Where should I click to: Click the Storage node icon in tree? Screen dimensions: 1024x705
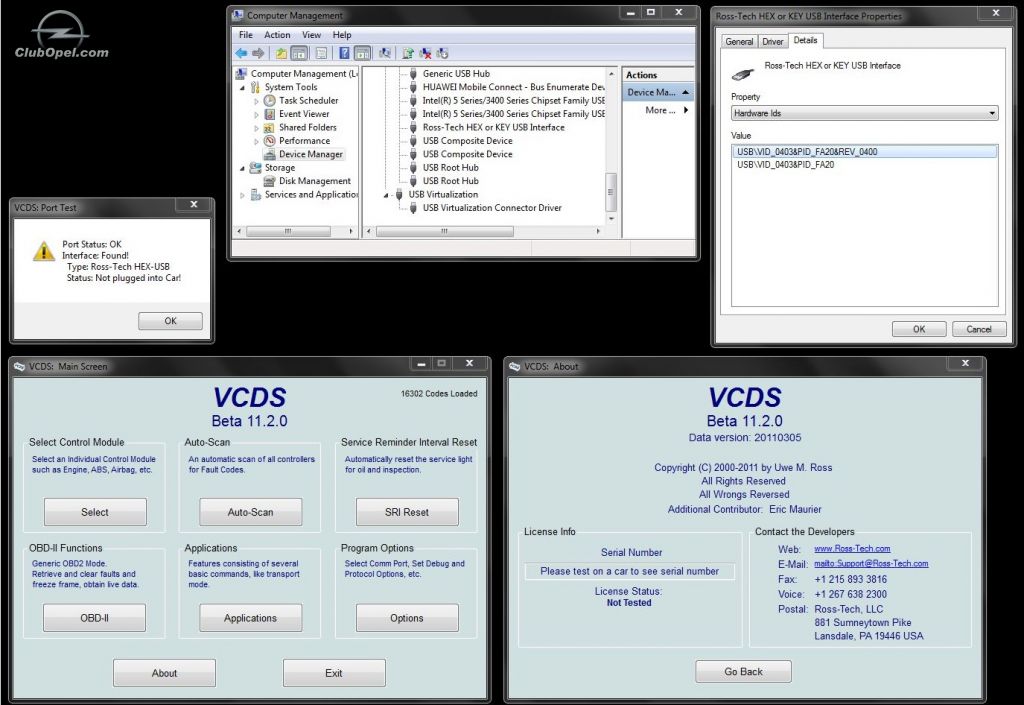point(255,168)
